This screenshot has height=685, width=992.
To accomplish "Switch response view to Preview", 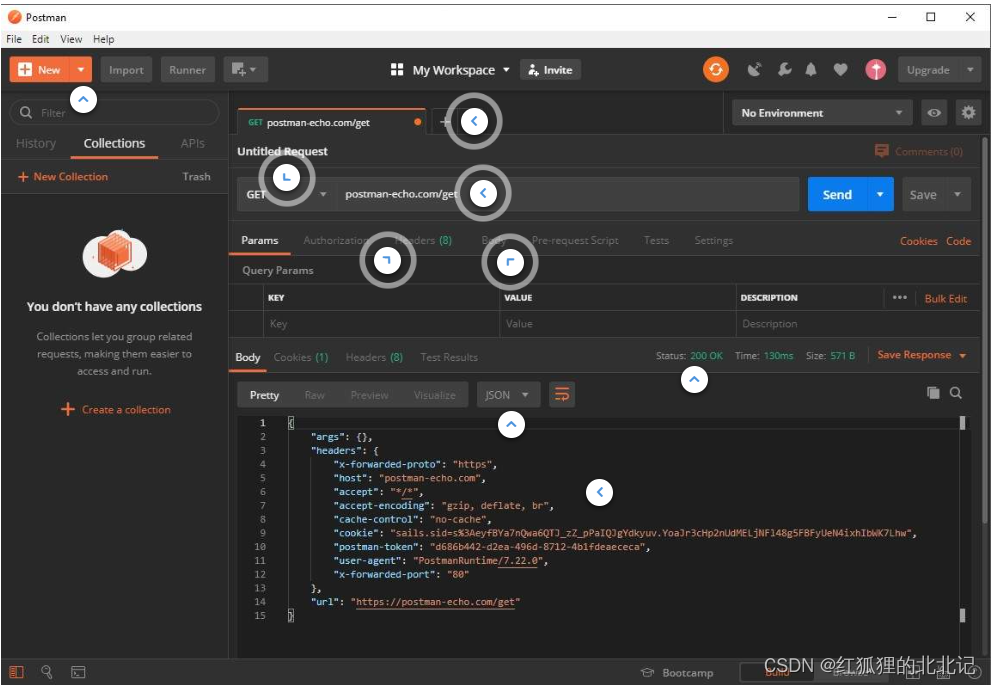I will point(369,395).
